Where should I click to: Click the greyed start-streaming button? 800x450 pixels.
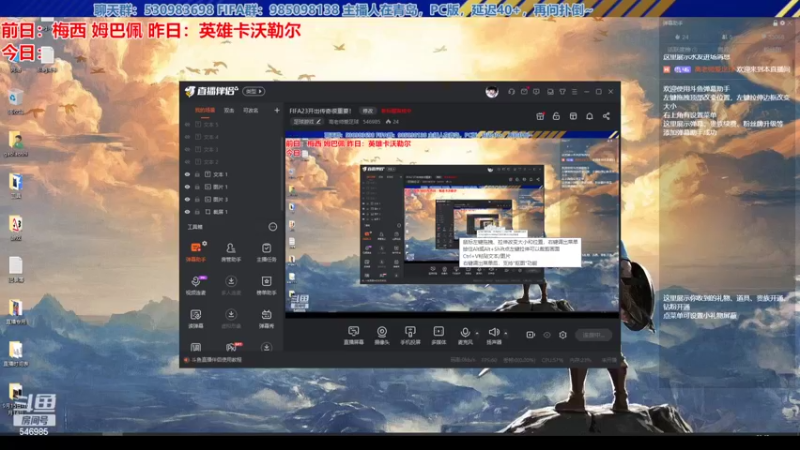coord(593,335)
